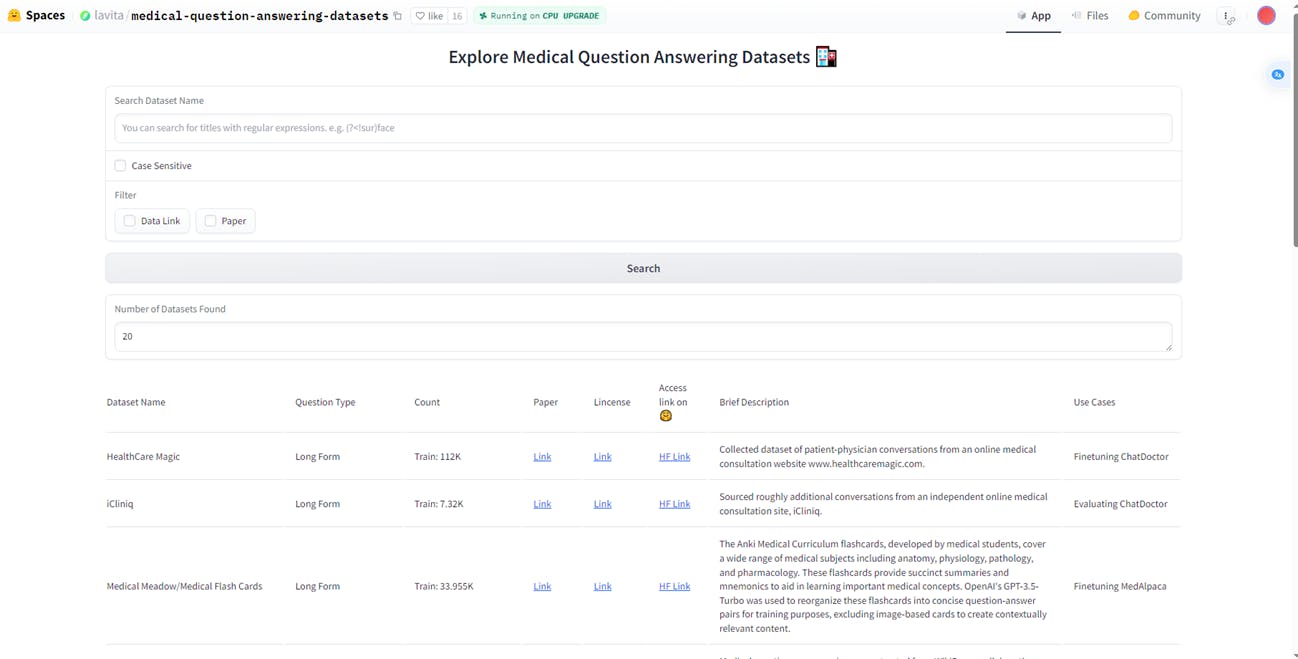This screenshot has width=1298, height=659.
Task: Click the Count column header
Action: [x=427, y=402]
